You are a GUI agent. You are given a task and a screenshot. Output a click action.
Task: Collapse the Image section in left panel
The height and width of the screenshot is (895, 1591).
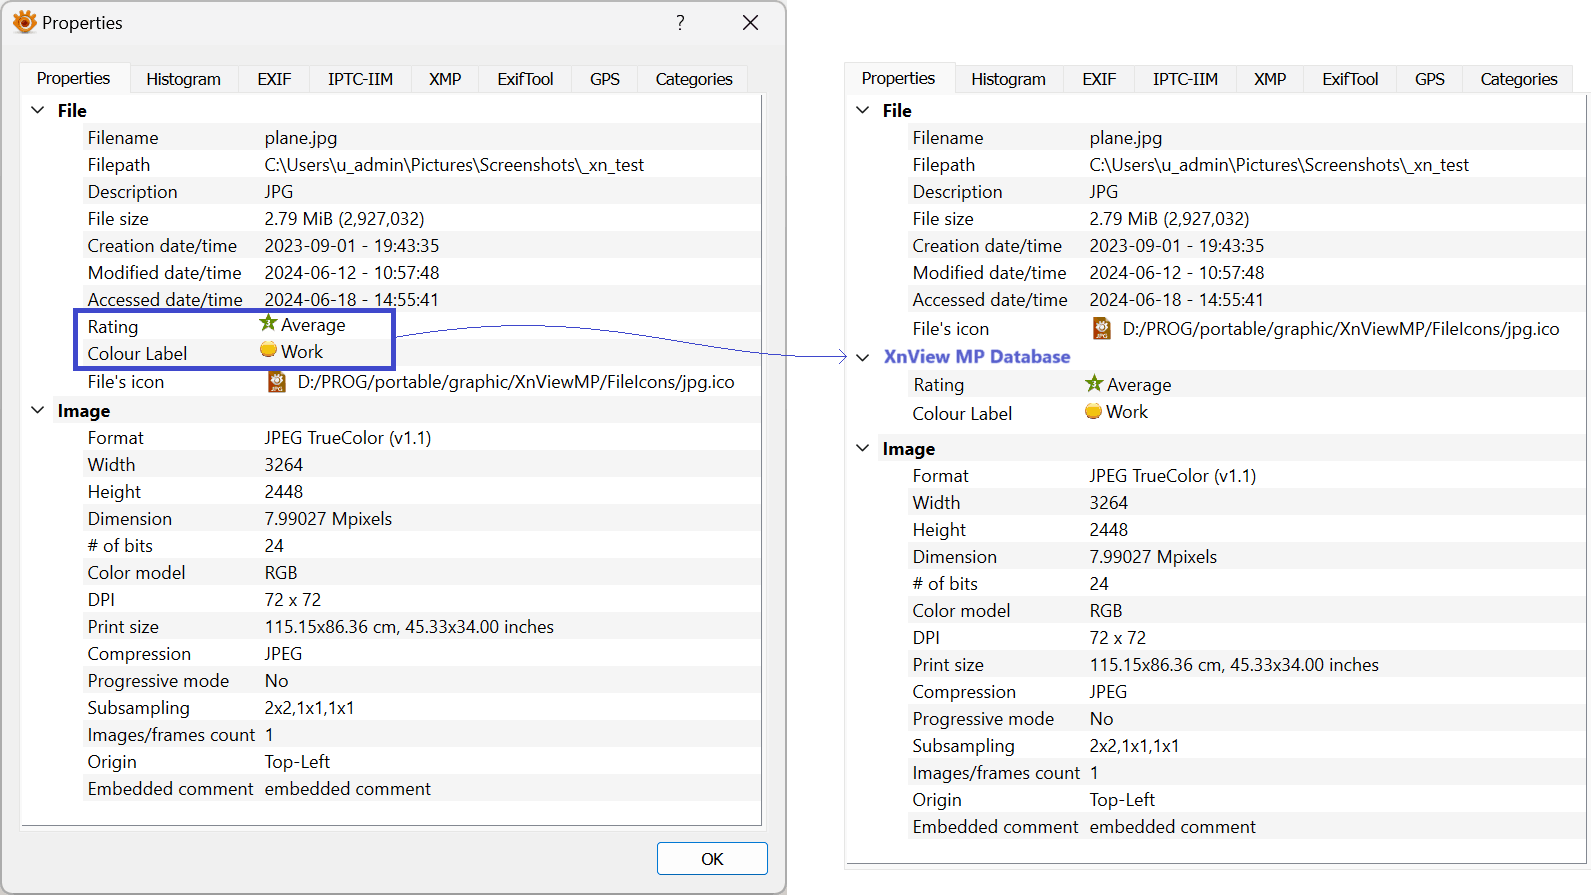pos(38,410)
